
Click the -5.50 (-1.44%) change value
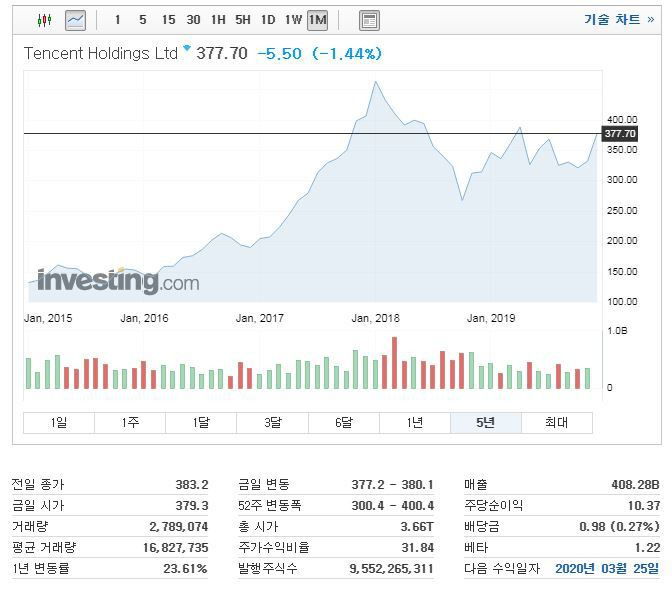(319, 54)
